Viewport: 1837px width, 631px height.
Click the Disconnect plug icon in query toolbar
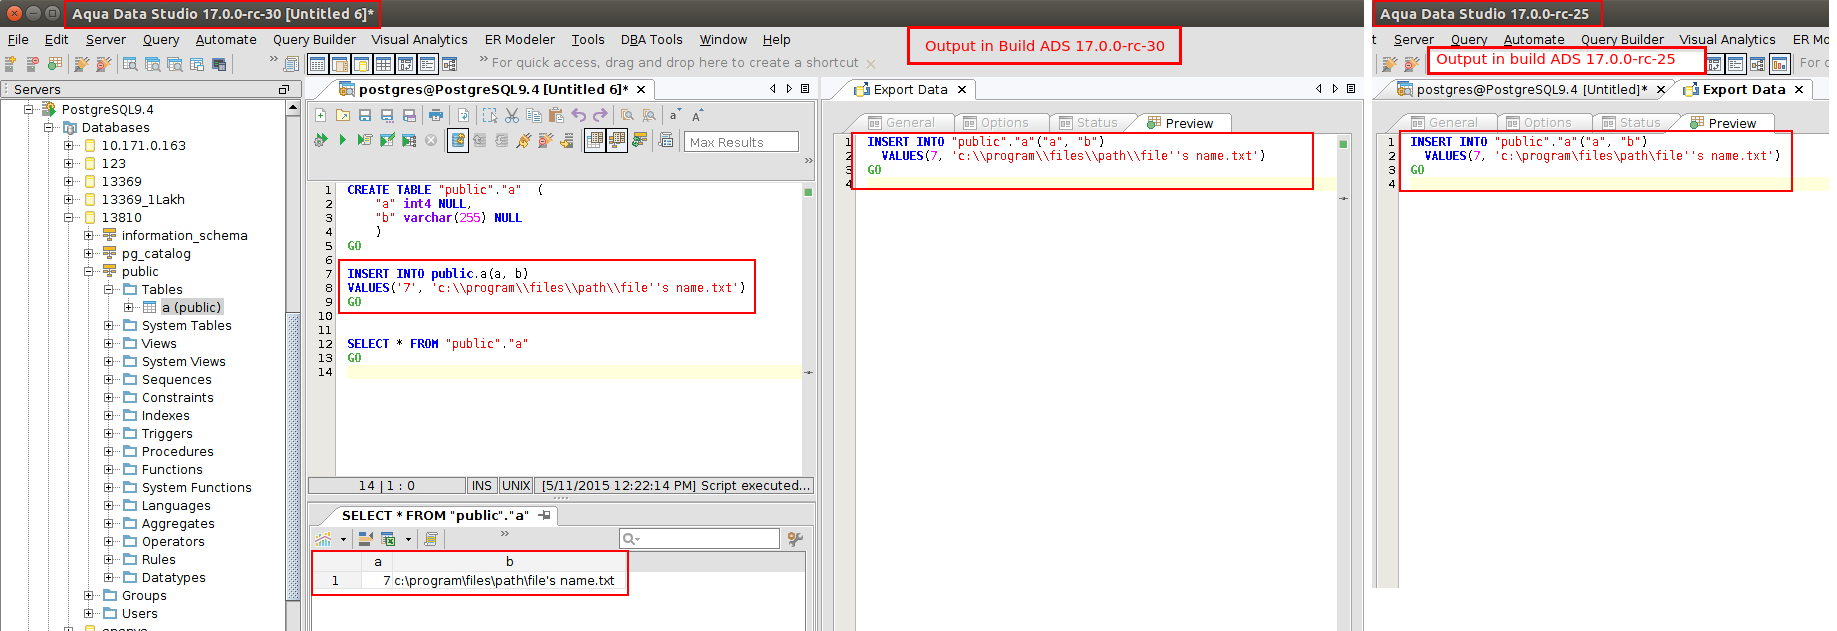pos(545,140)
